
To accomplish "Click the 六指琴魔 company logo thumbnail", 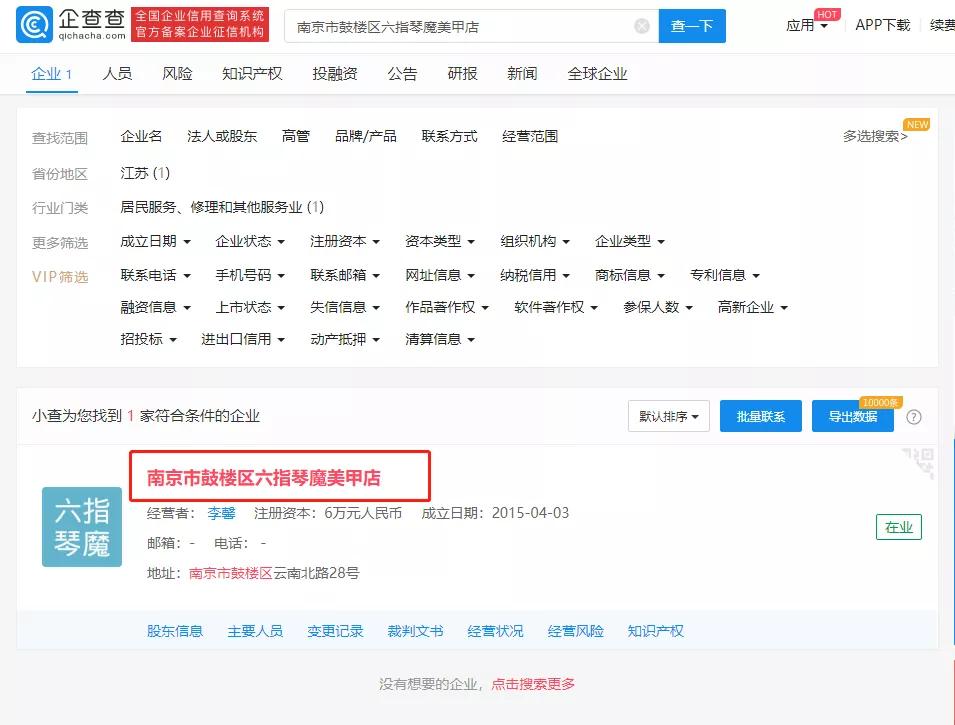I will click(81, 527).
